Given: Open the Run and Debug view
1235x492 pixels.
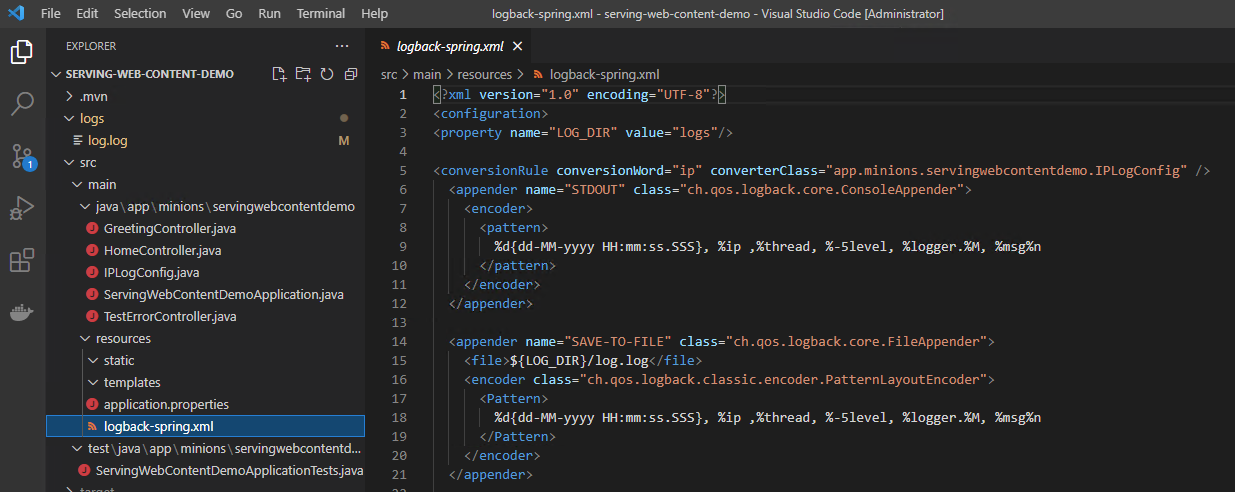Looking at the screenshot, I should pyautogui.click(x=22, y=208).
